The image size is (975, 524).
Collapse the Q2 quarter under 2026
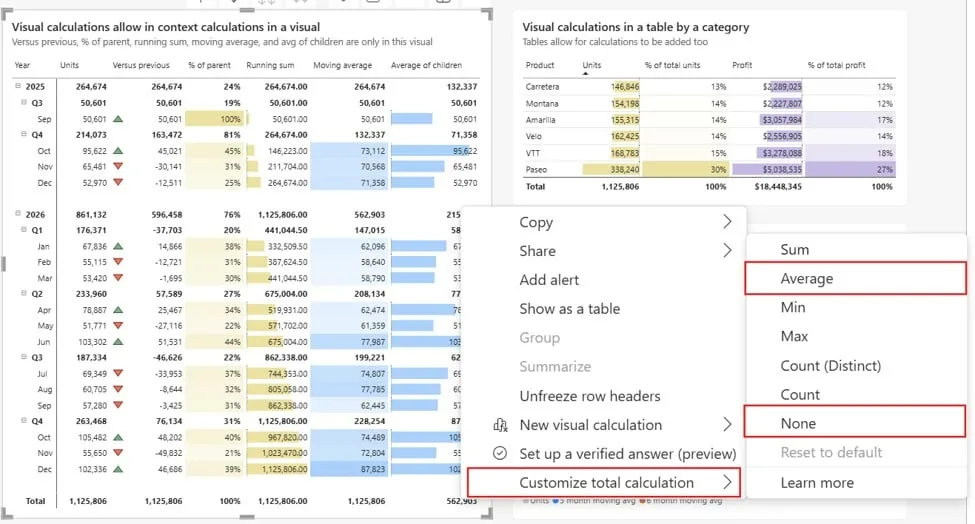click(x=24, y=293)
